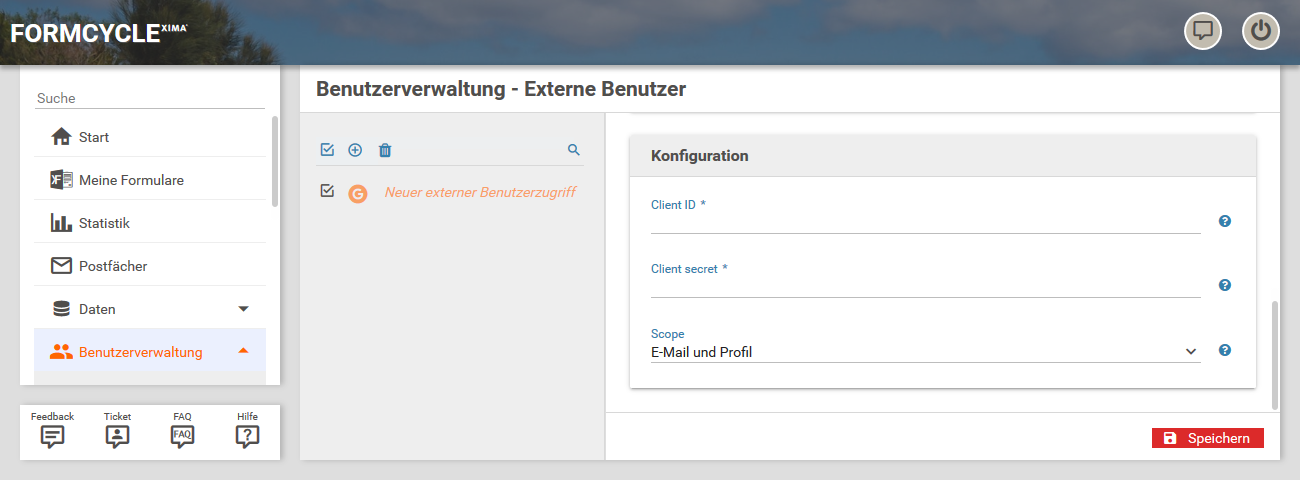
Task: Open the search magnifier in list toolbar
Action: (x=574, y=150)
